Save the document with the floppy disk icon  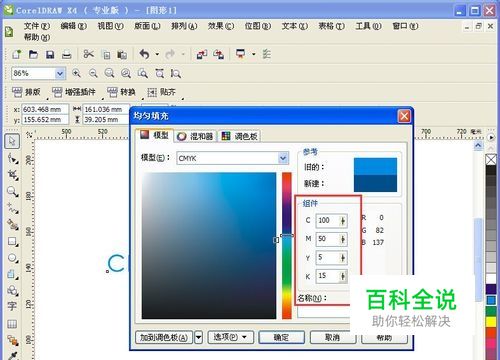(x=50, y=54)
